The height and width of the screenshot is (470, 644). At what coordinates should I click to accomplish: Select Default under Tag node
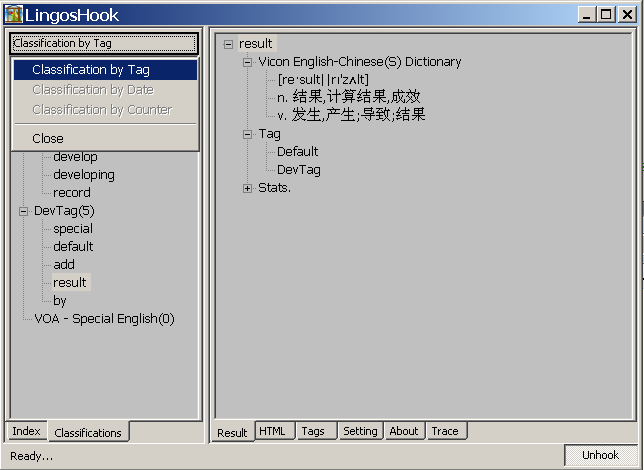click(297, 152)
